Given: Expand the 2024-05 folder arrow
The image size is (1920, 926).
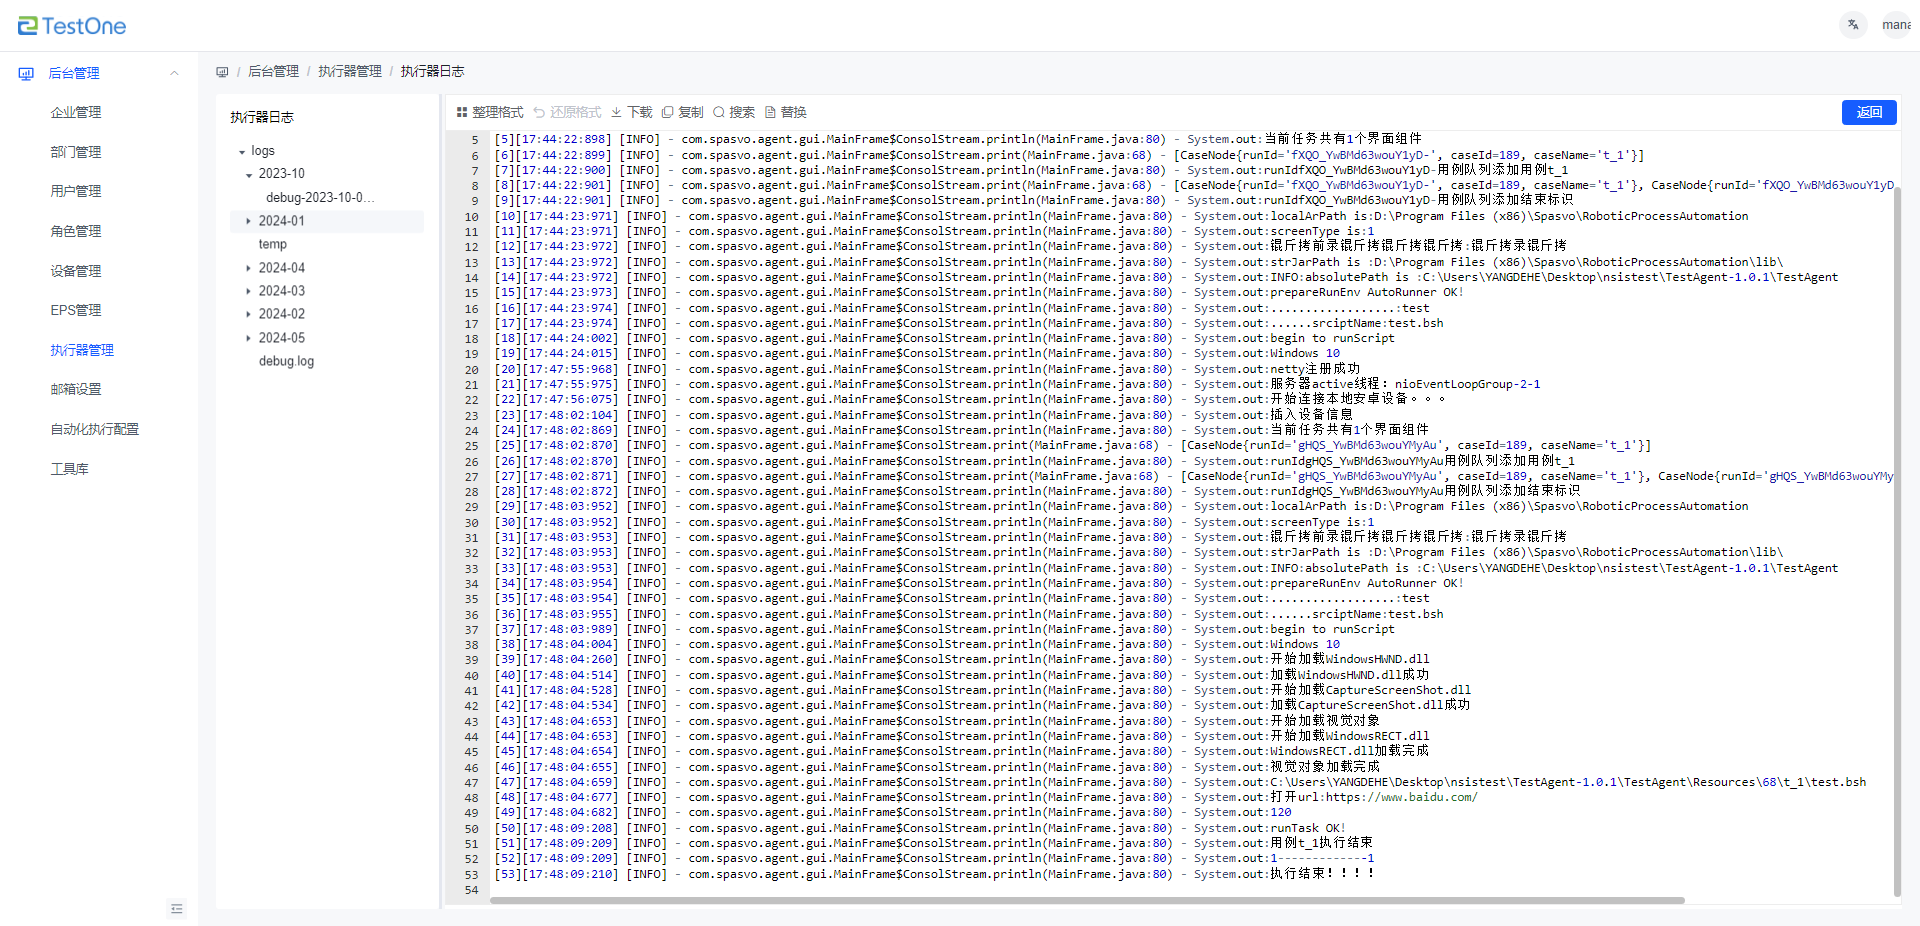Looking at the screenshot, I should [x=249, y=338].
